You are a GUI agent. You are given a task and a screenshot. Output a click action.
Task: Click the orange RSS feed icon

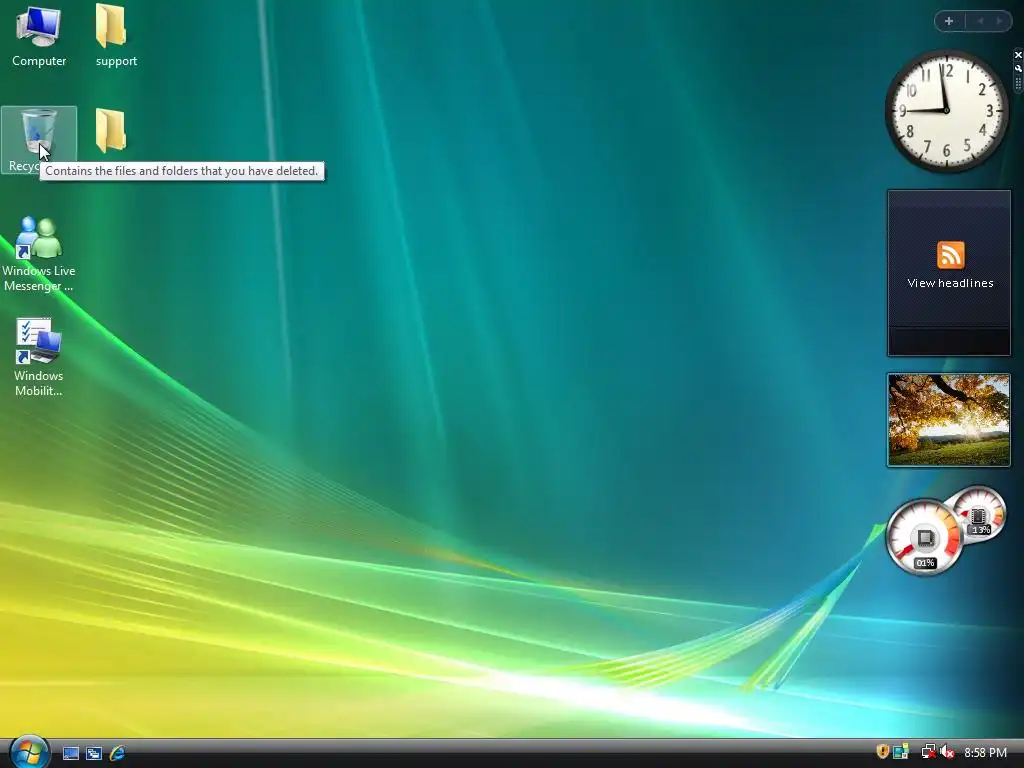950,255
